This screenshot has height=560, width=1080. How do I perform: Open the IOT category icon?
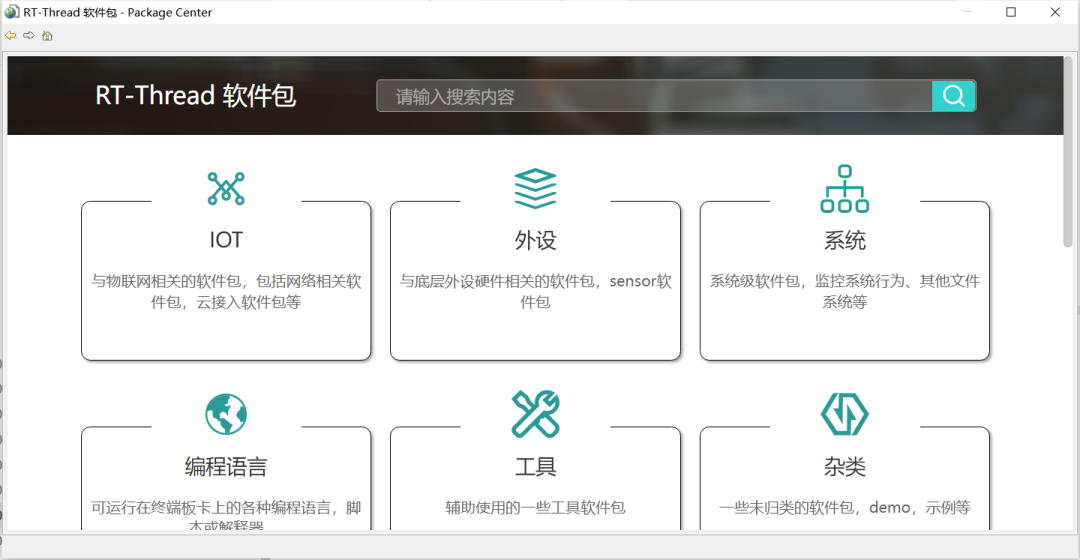(226, 188)
